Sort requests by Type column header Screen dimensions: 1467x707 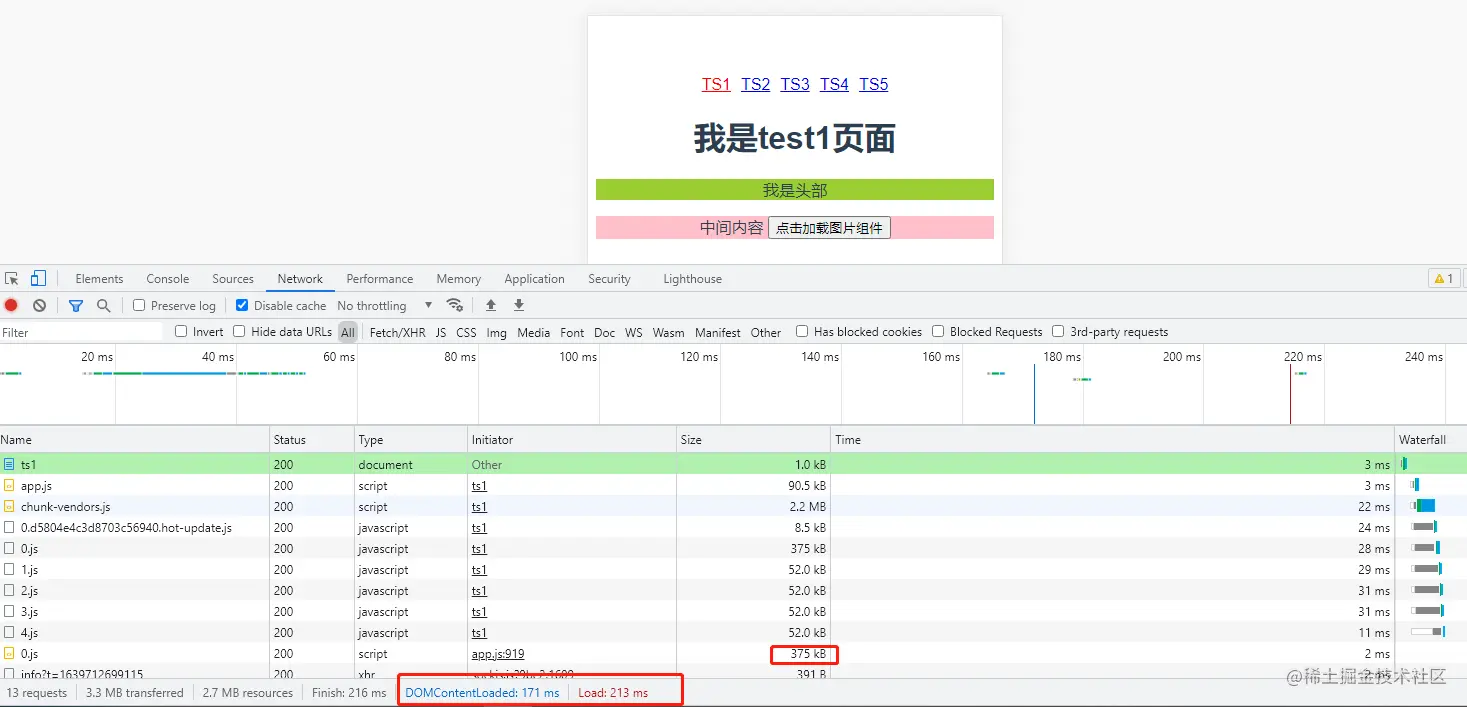pos(411,439)
